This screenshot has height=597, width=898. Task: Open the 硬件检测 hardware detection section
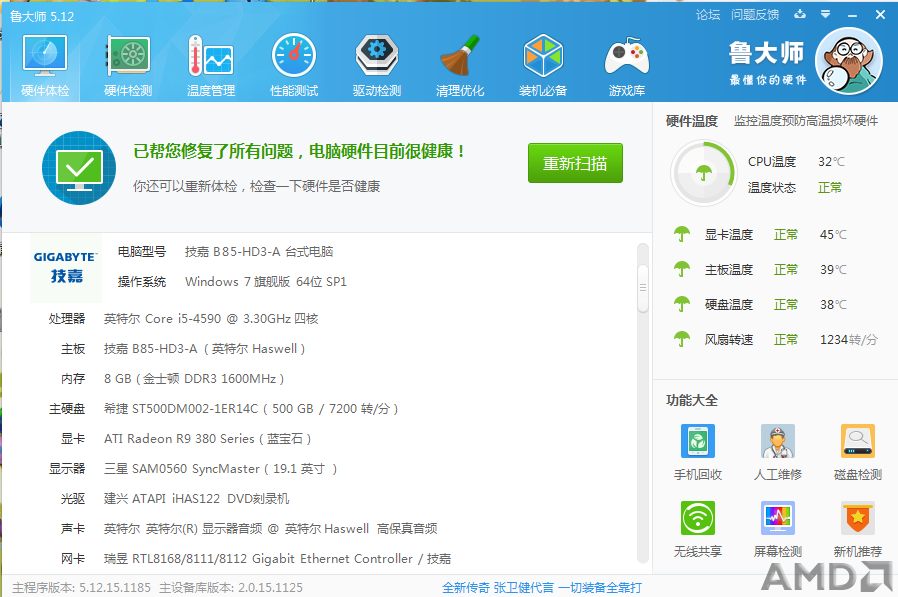[x=128, y=66]
